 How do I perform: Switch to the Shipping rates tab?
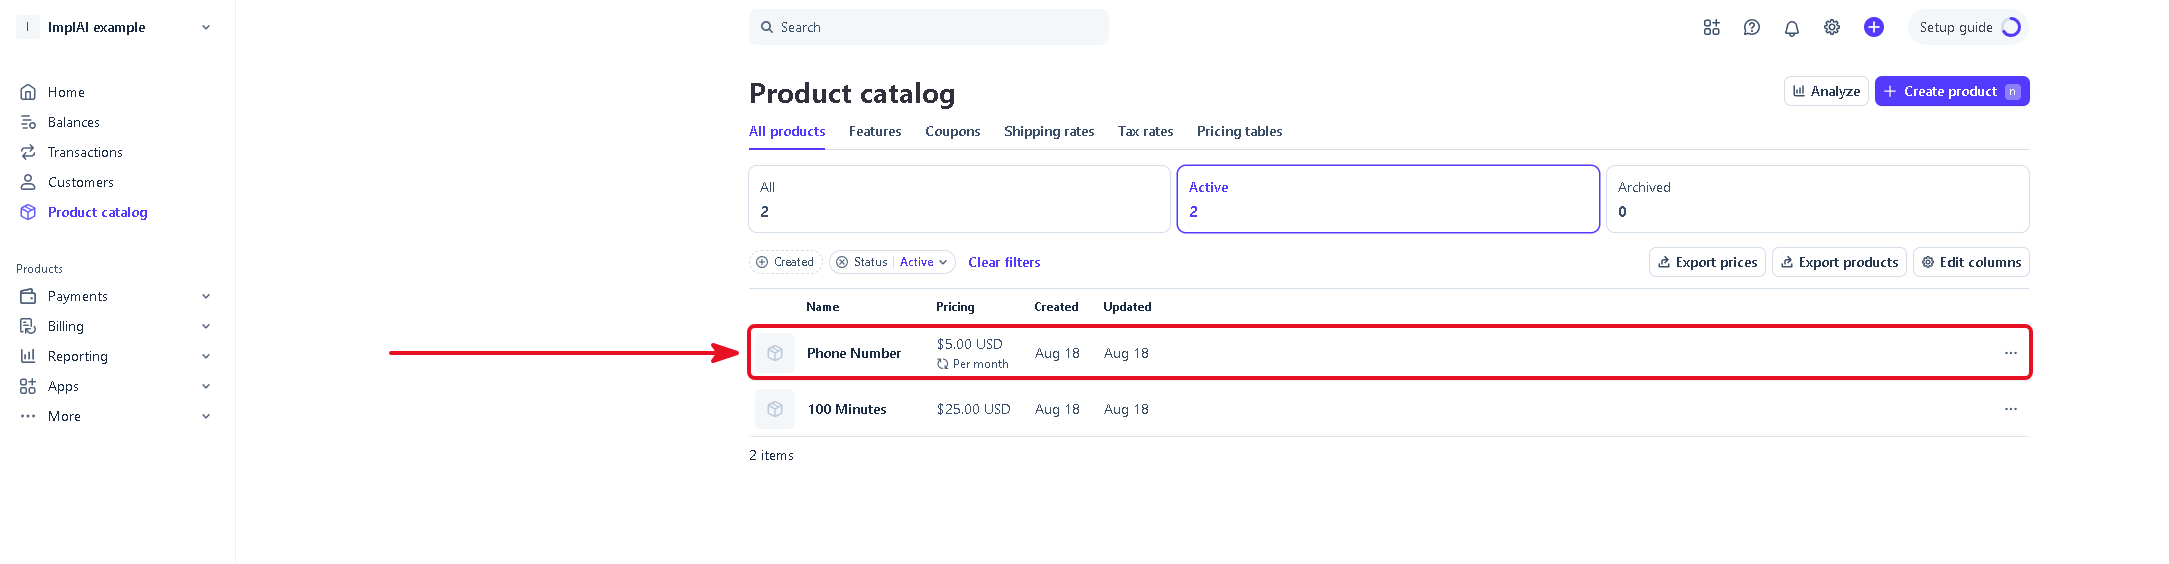tap(1049, 131)
